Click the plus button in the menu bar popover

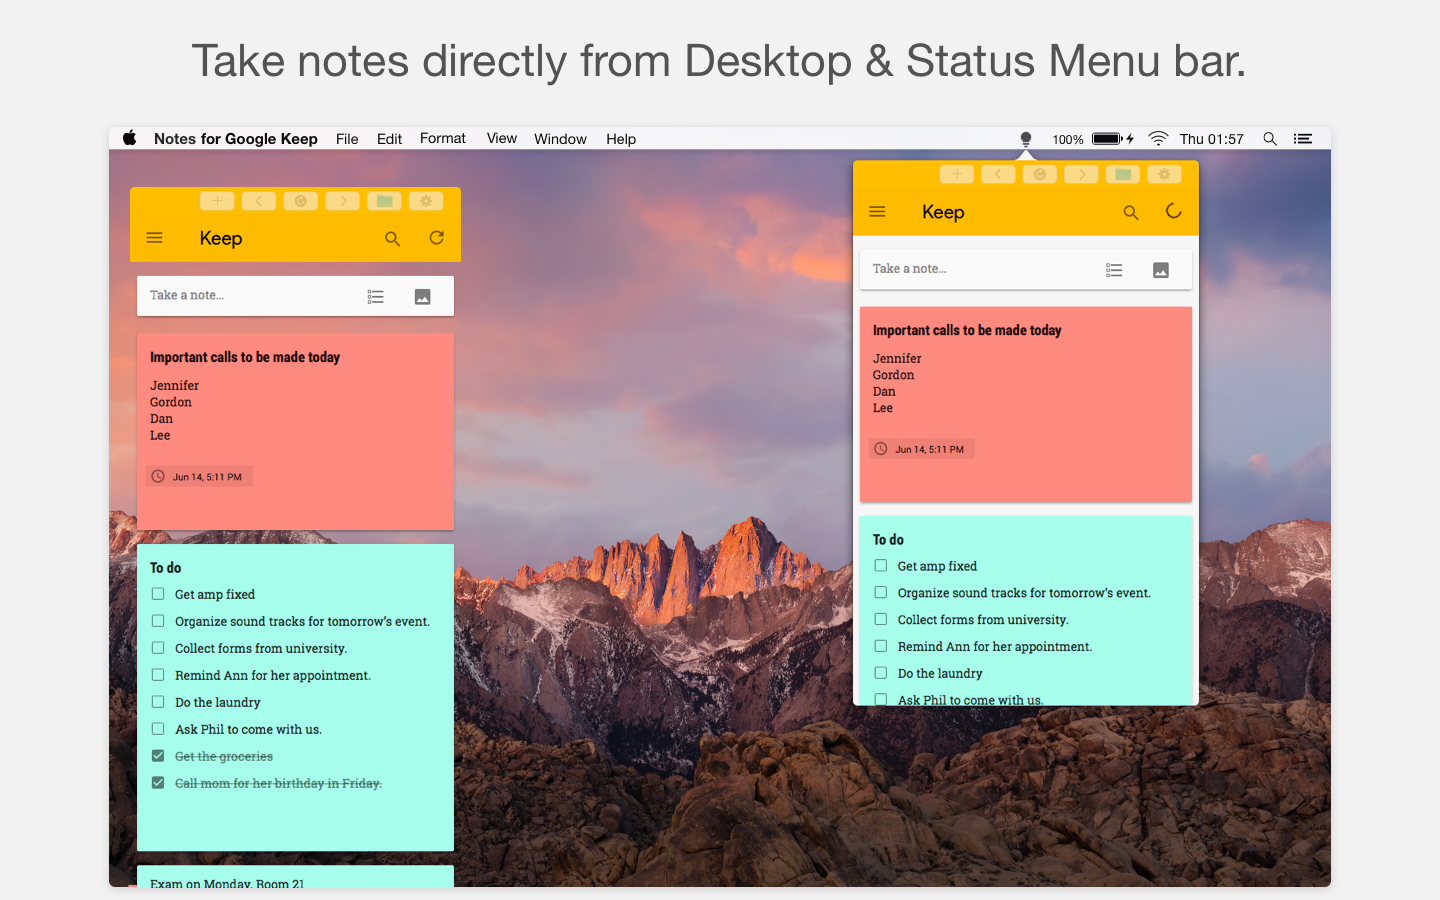point(957,174)
